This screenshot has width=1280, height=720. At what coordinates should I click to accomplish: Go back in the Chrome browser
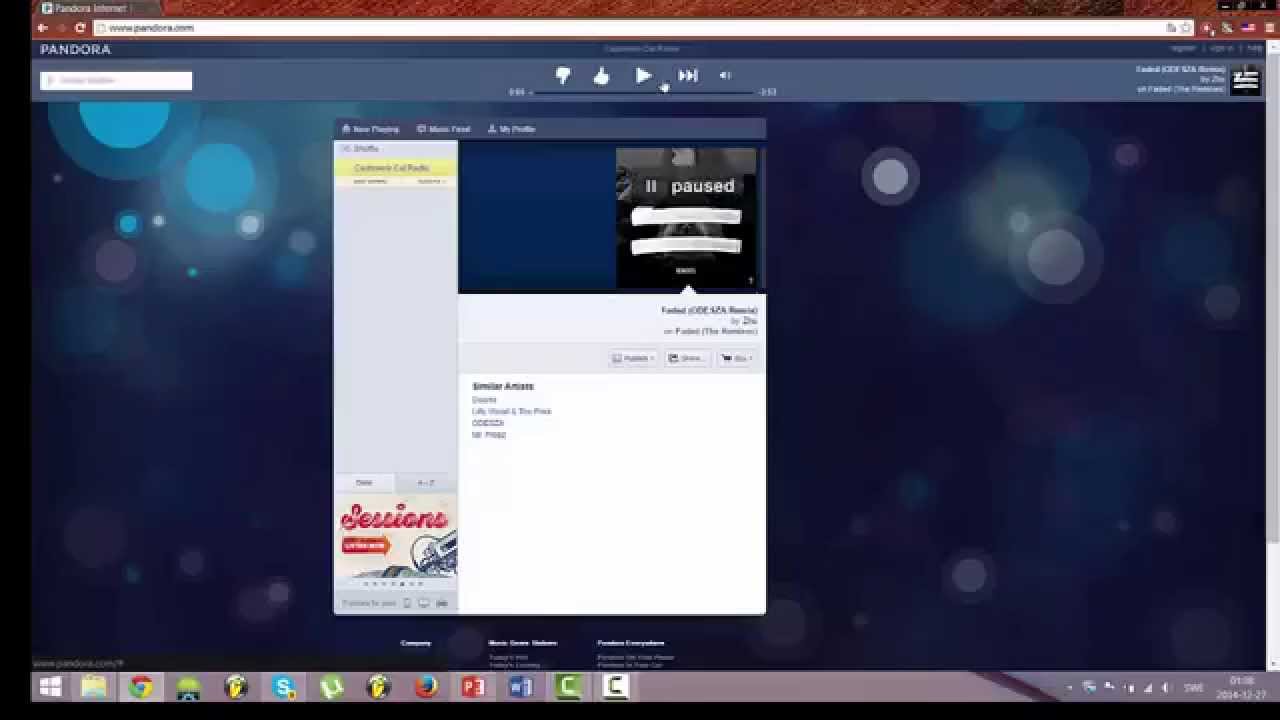(x=42, y=28)
